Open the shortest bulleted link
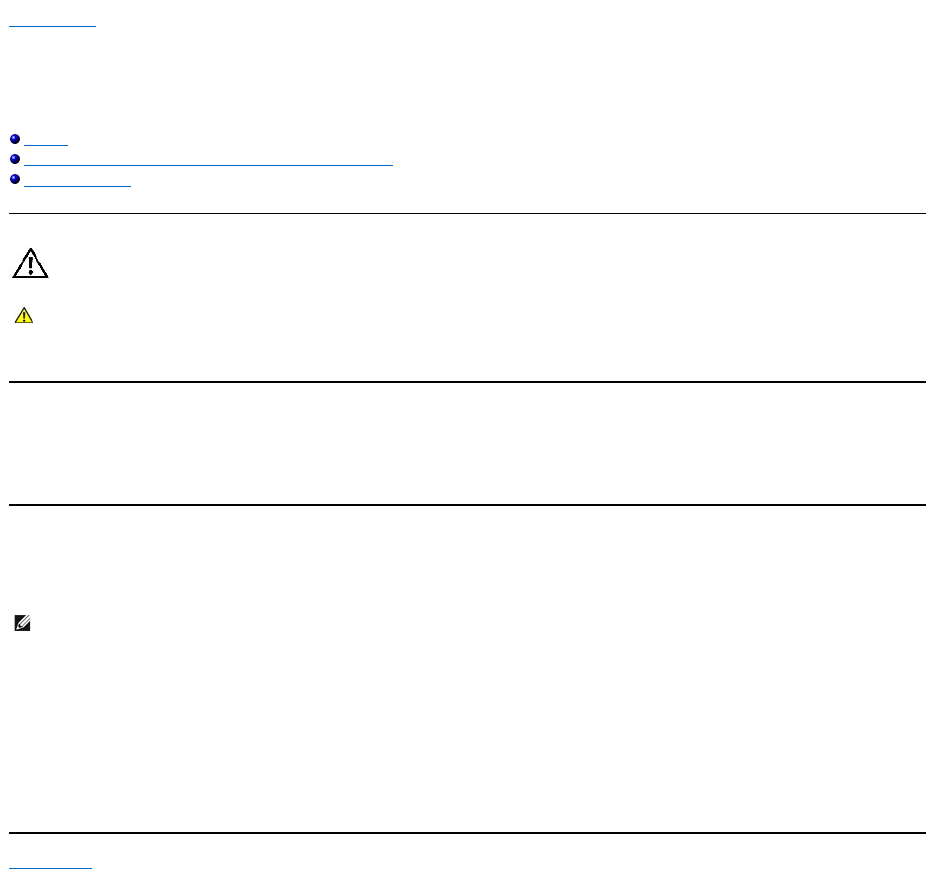Screen dimensions: 936x883 pyautogui.click(x=46, y=141)
